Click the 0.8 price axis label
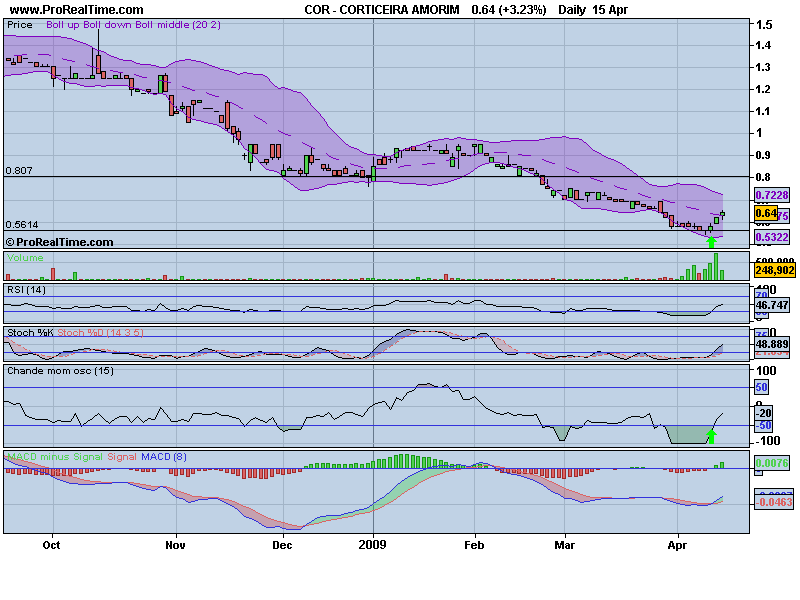The height and width of the screenshot is (600, 800). pos(764,177)
